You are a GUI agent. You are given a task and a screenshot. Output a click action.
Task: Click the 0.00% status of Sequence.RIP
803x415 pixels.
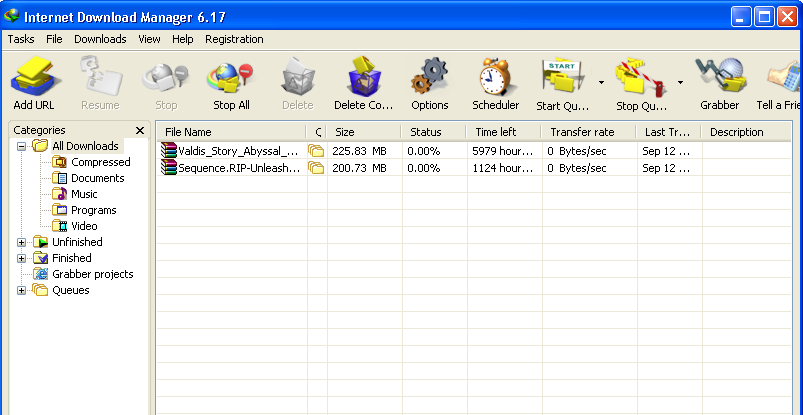click(424, 167)
